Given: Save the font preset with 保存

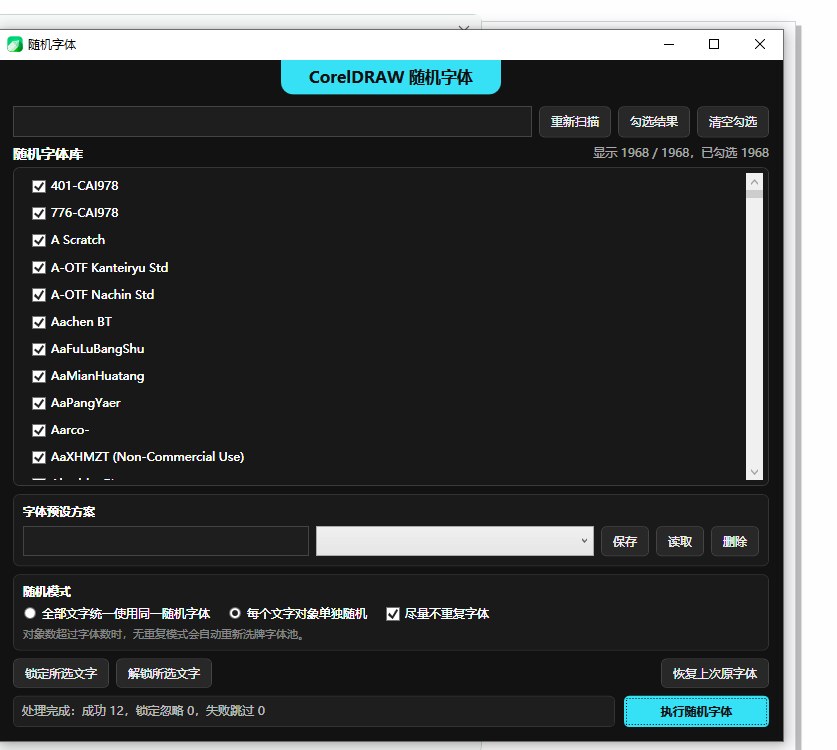Looking at the screenshot, I should pyautogui.click(x=625, y=541).
